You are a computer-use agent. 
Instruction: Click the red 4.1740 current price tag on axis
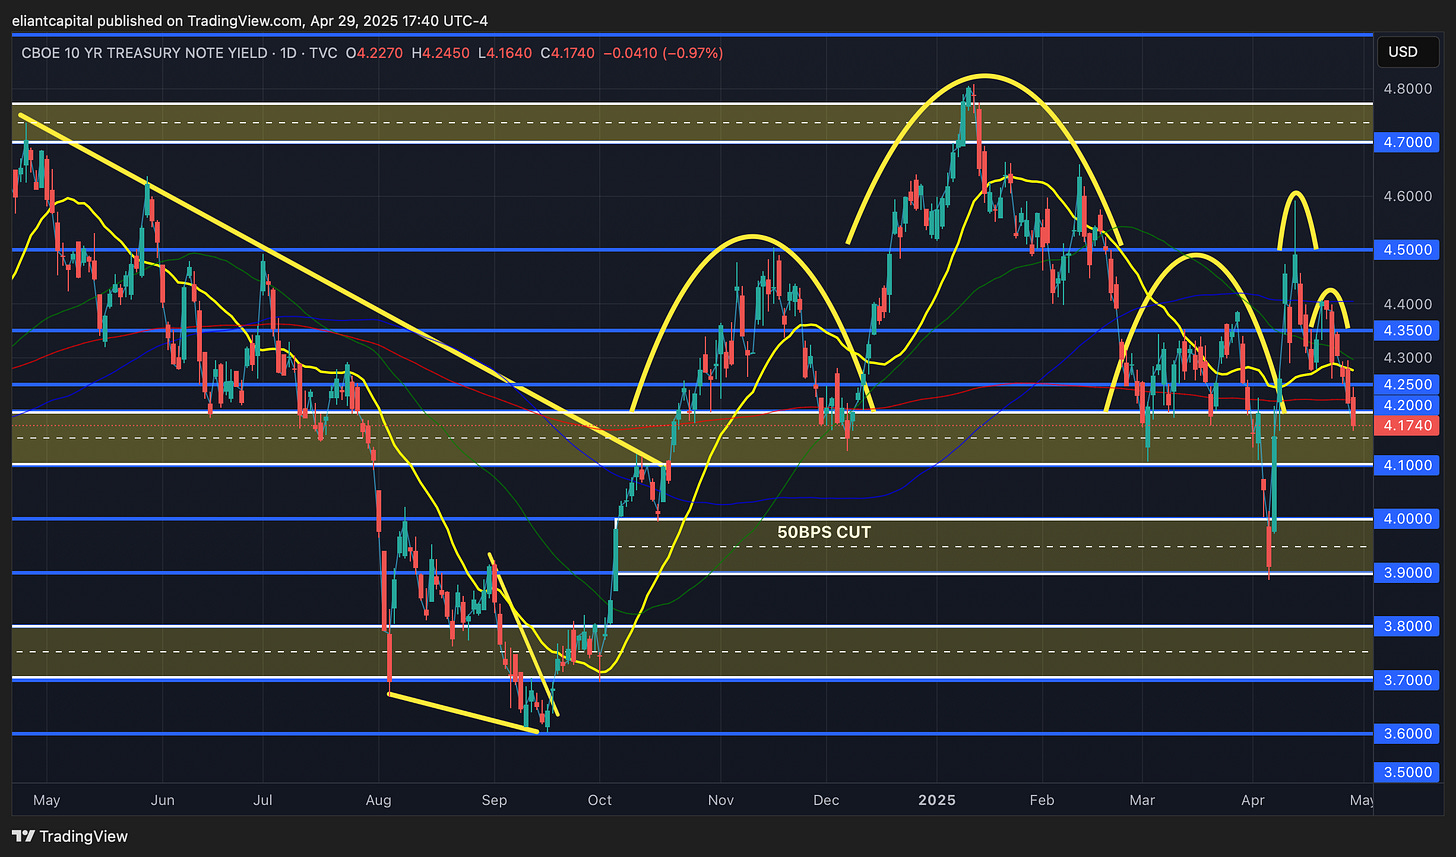(1409, 425)
